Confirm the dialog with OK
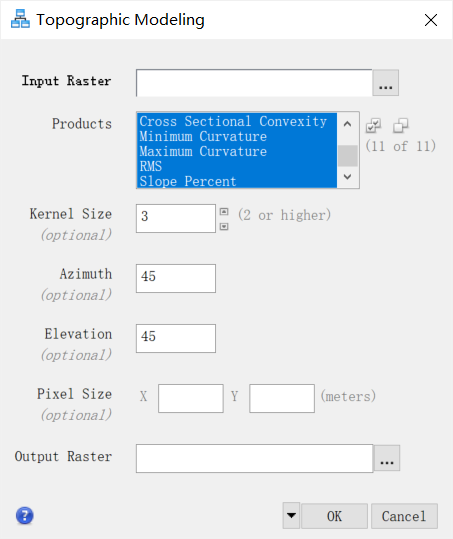 pyautogui.click(x=334, y=516)
